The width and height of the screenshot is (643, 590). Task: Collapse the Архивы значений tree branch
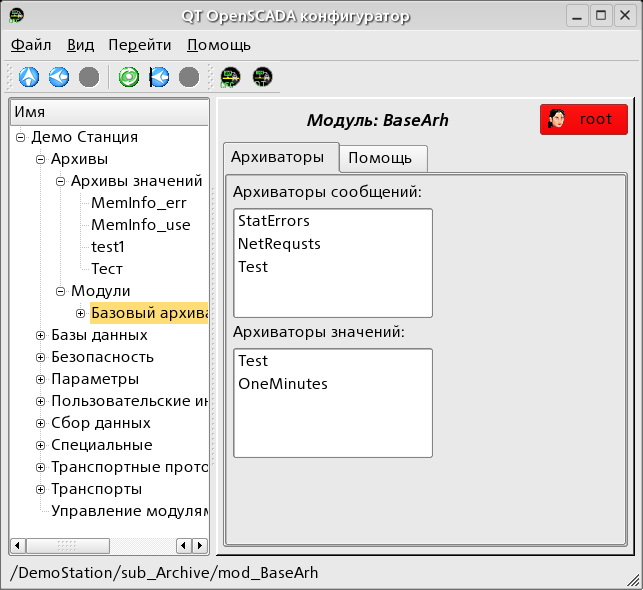click(60, 182)
